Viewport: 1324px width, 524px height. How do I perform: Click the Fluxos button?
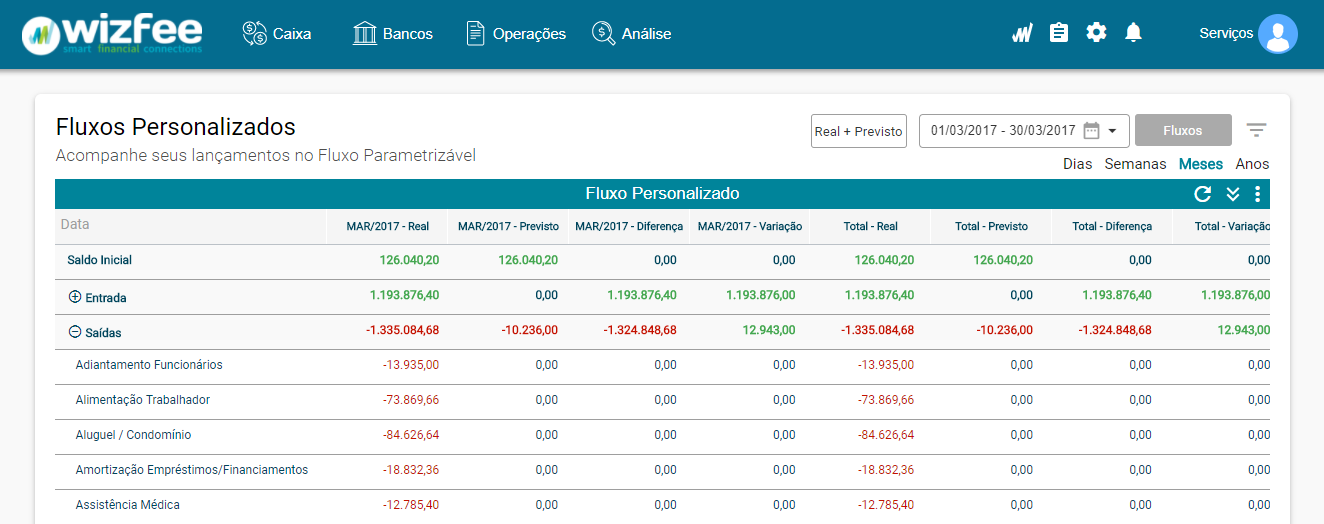1183,131
